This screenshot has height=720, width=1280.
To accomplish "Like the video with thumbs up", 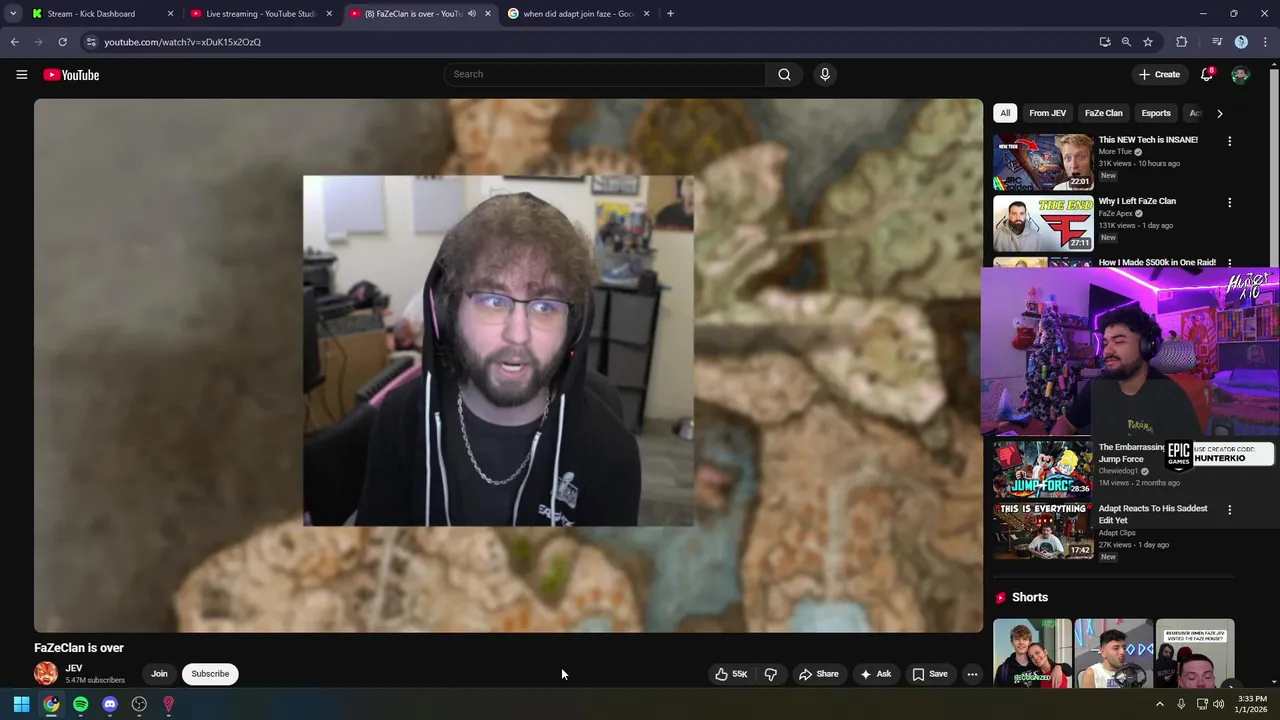I will coord(731,674).
